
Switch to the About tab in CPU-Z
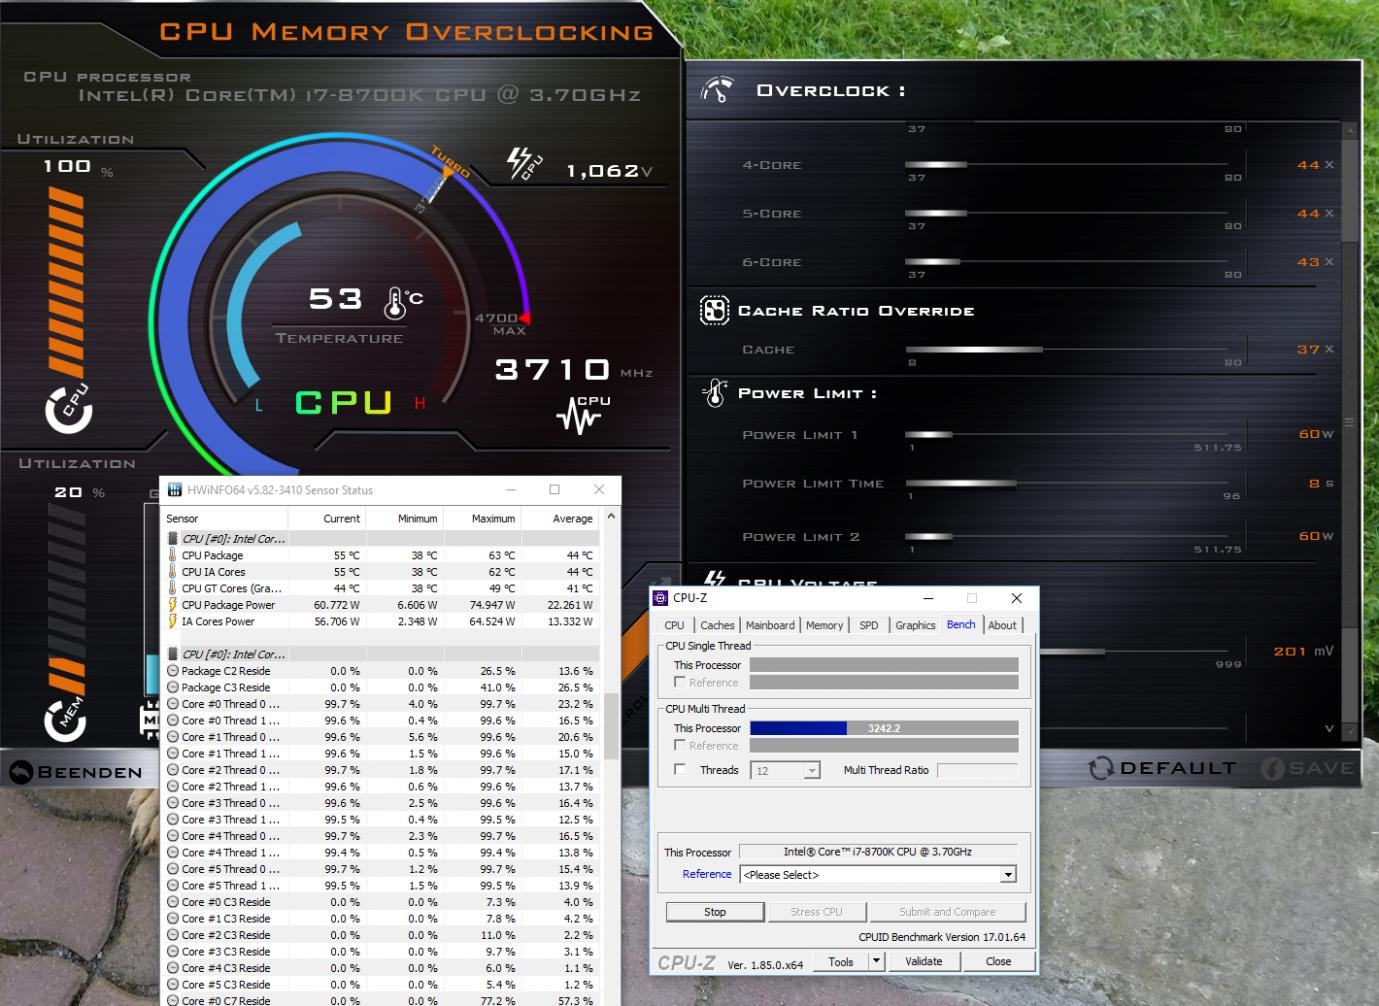coord(1002,625)
